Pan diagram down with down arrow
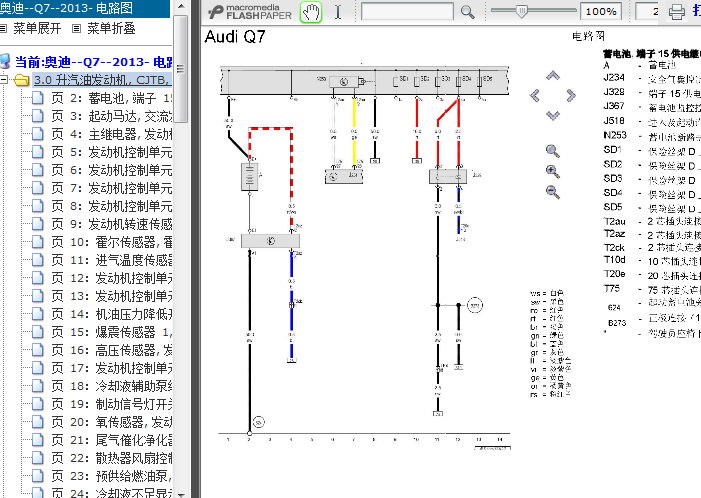Image resolution: width=701 pixels, height=498 pixels. (x=553, y=115)
